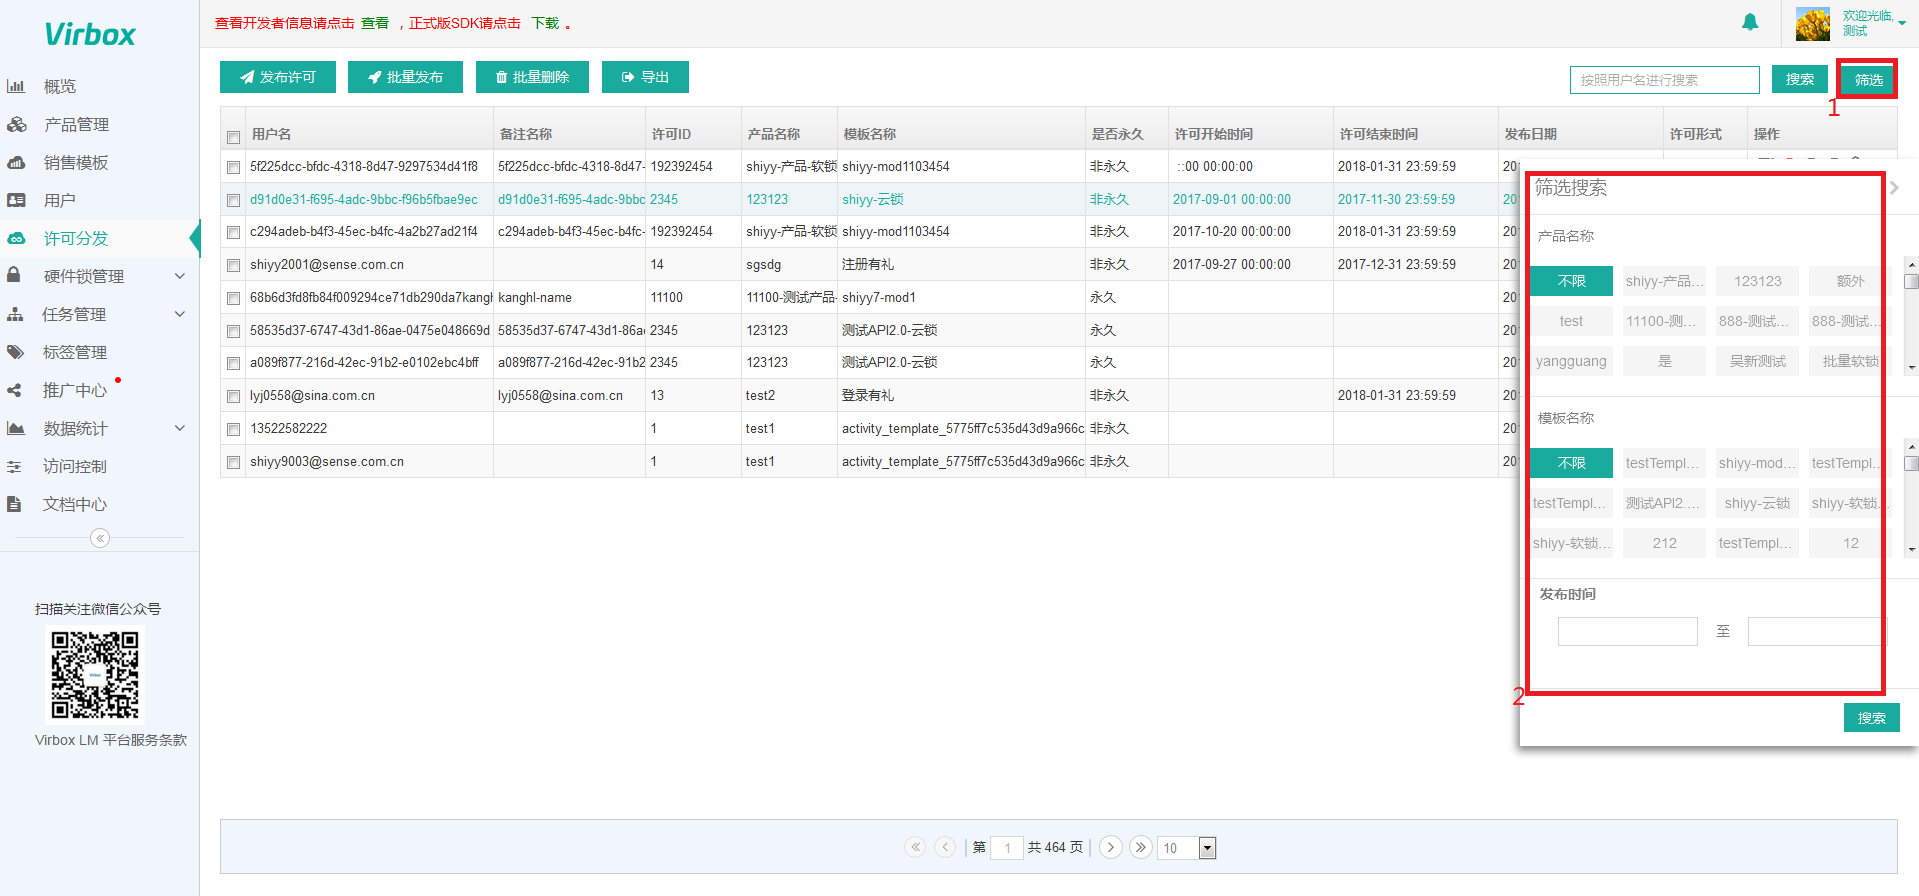Click the down arrow of 产品名称 list scrollbar

click(x=1911, y=368)
